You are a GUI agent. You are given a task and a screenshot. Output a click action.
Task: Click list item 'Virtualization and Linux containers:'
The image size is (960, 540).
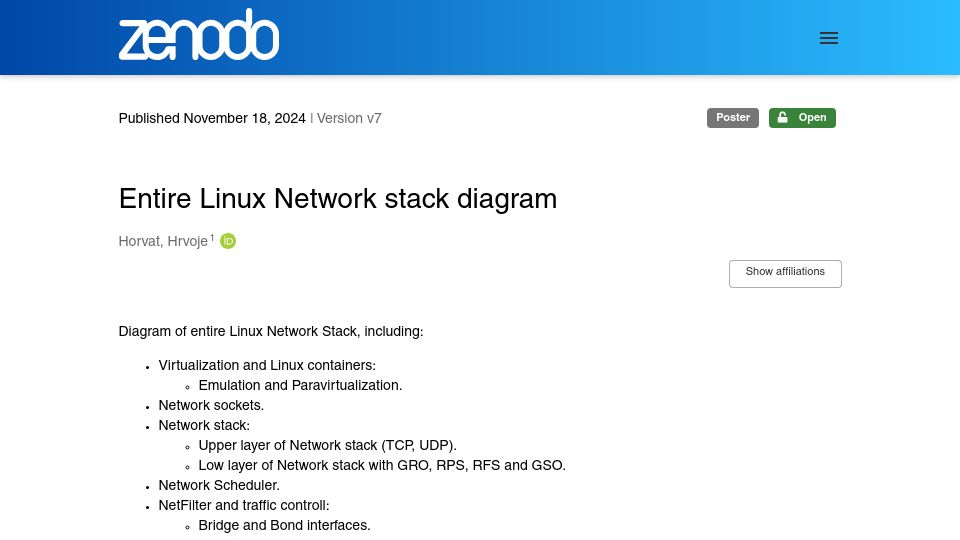[267, 365]
